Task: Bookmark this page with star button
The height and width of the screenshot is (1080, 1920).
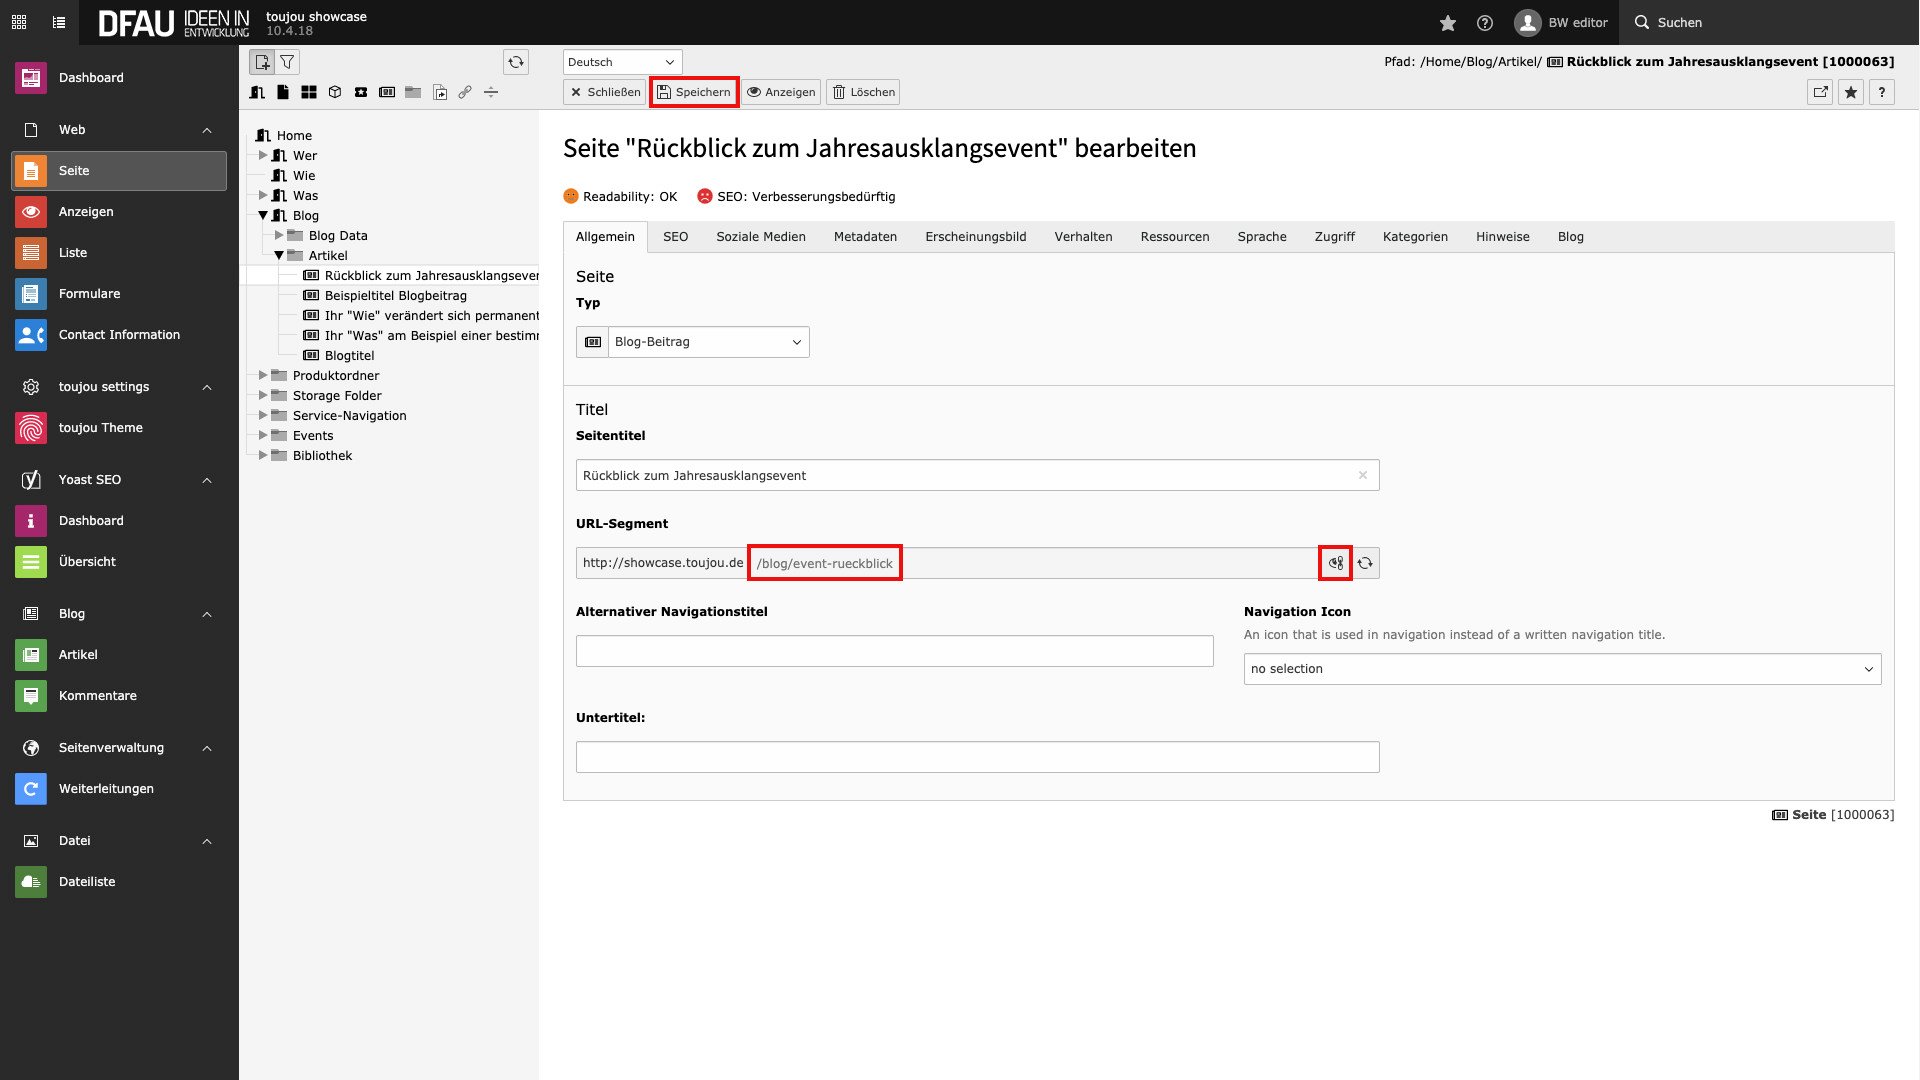Action: tap(1851, 92)
